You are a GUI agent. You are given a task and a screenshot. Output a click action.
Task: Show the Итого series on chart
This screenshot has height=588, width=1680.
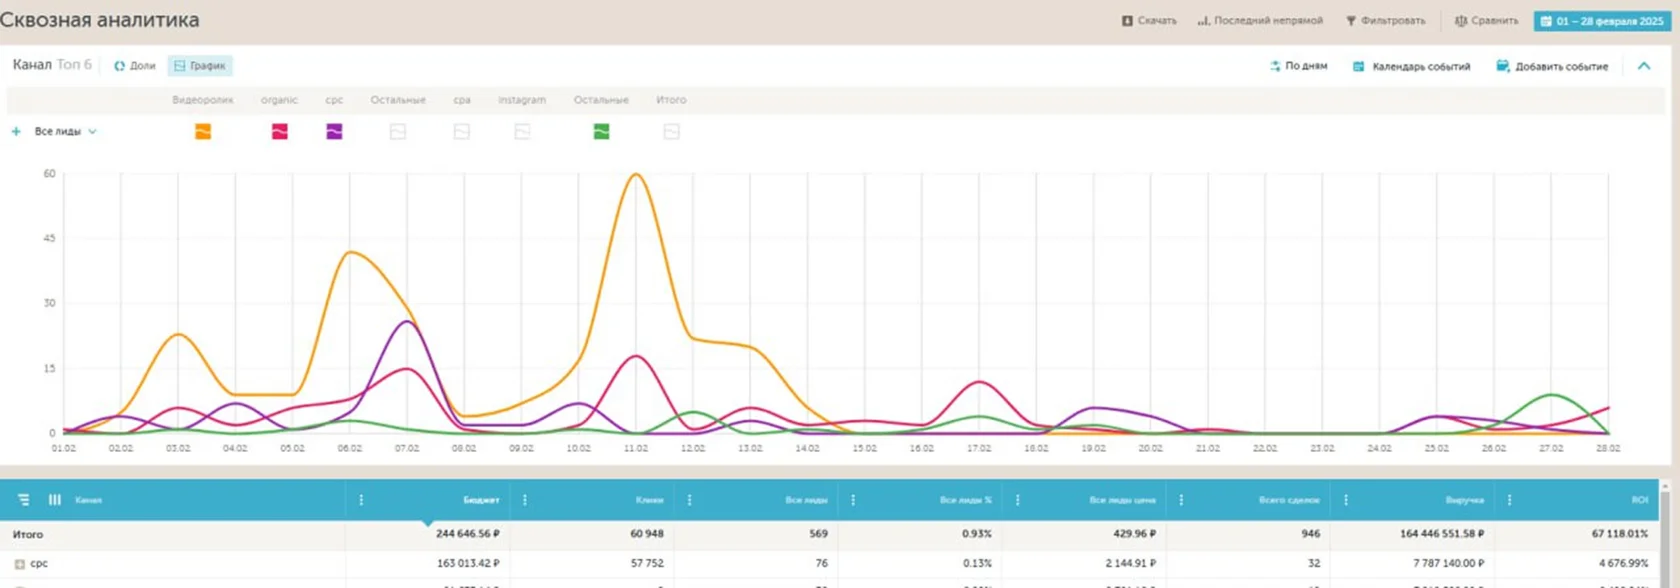671,132
